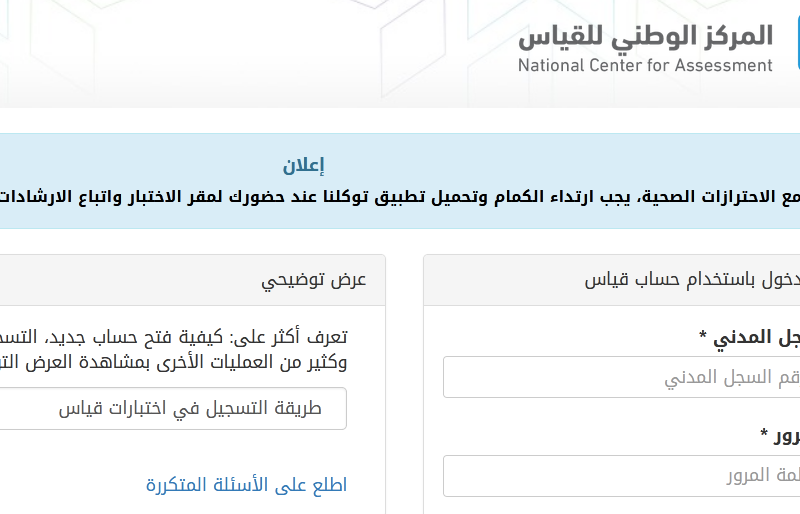Click the السجل المدني field label
800x514 pixels.
756,337
